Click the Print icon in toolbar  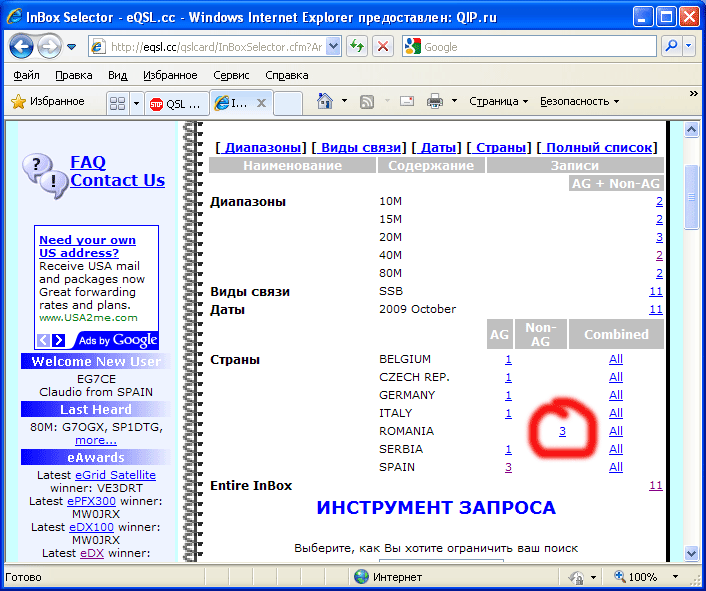tap(435, 101)
